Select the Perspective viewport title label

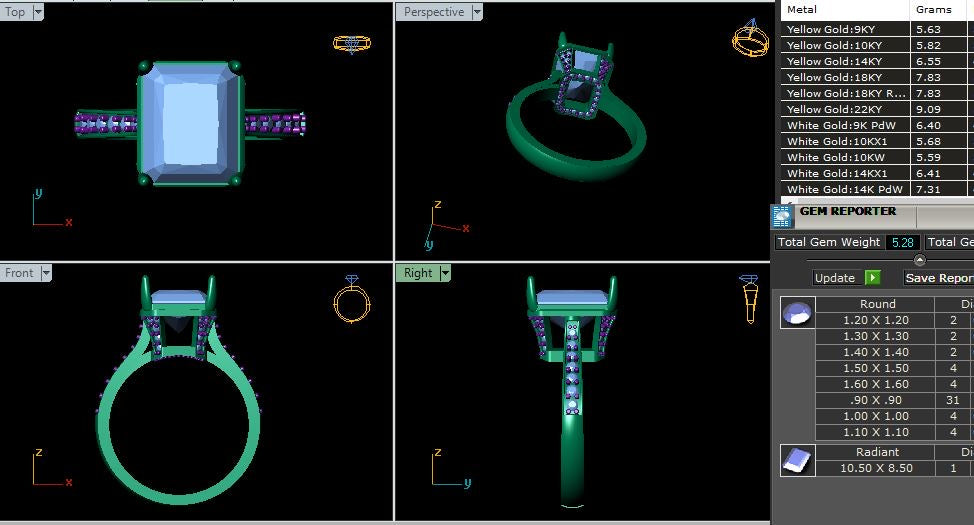pos(433,12)
